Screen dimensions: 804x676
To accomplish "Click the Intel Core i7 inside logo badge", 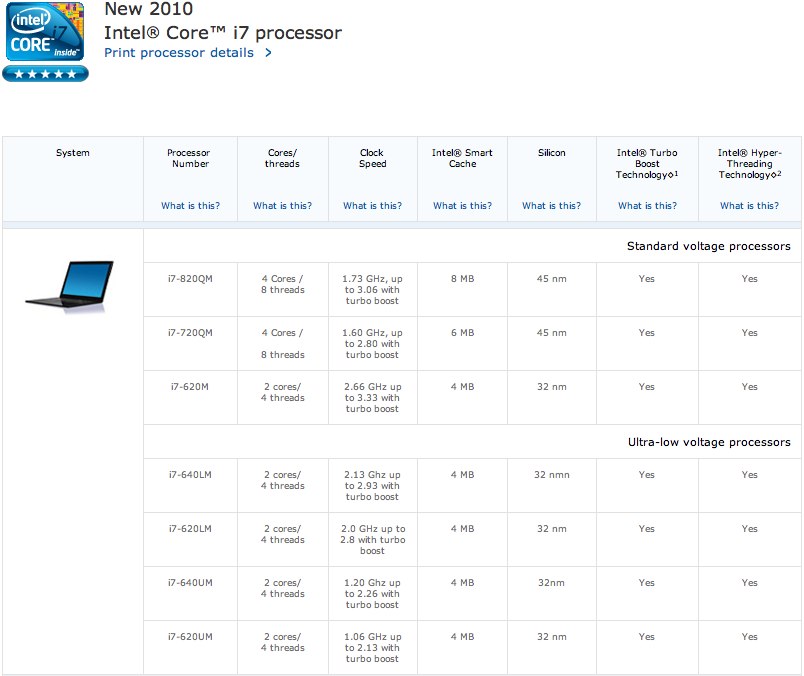I will tap(45, 31).
